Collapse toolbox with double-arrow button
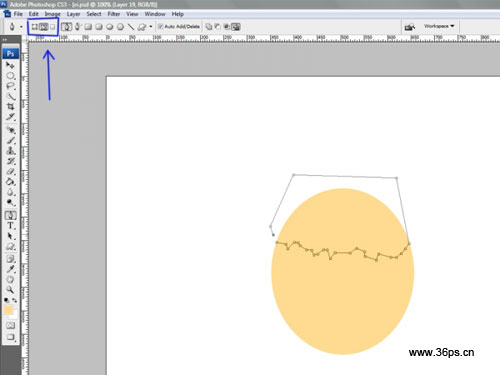The height and width of the screenshot is (375, 500). coord(5,40)
